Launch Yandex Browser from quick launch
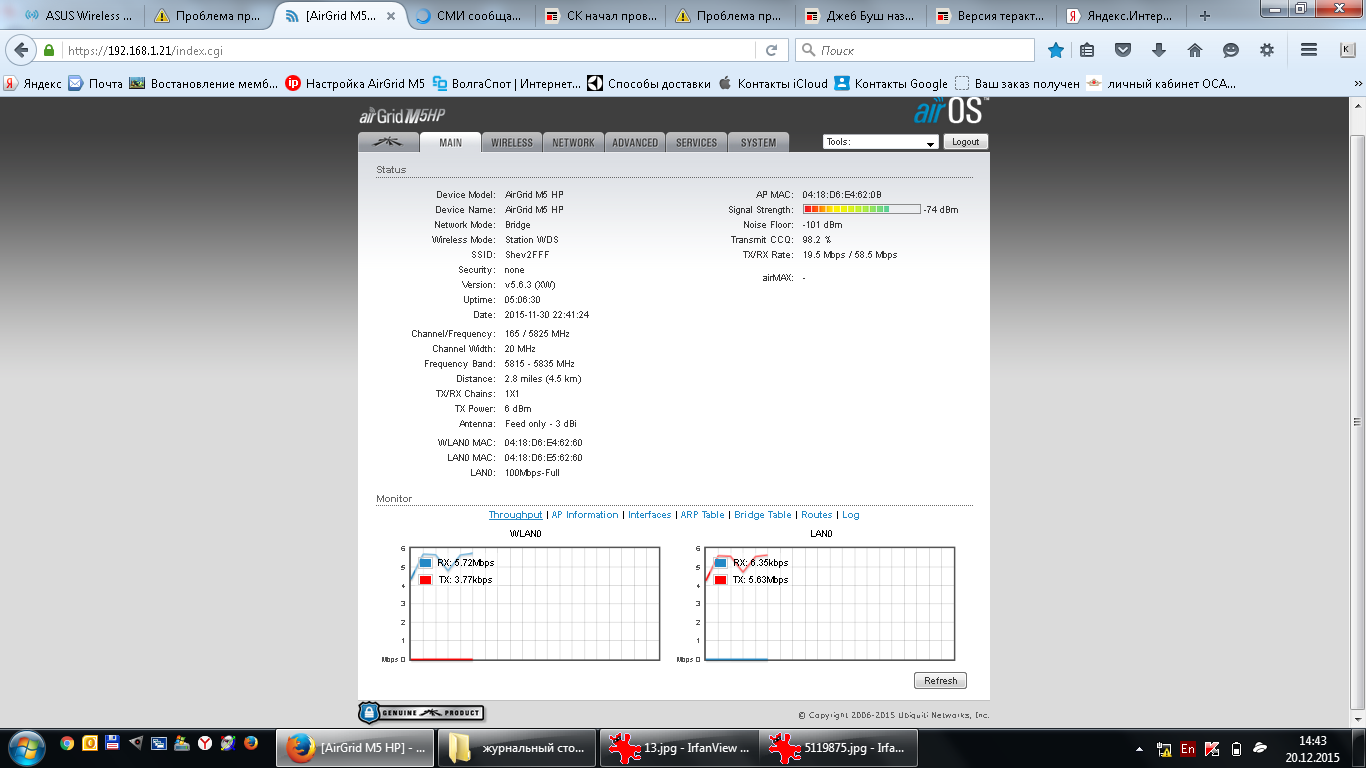The width and height of the screenshot is (1366, 768). point(204,743)
